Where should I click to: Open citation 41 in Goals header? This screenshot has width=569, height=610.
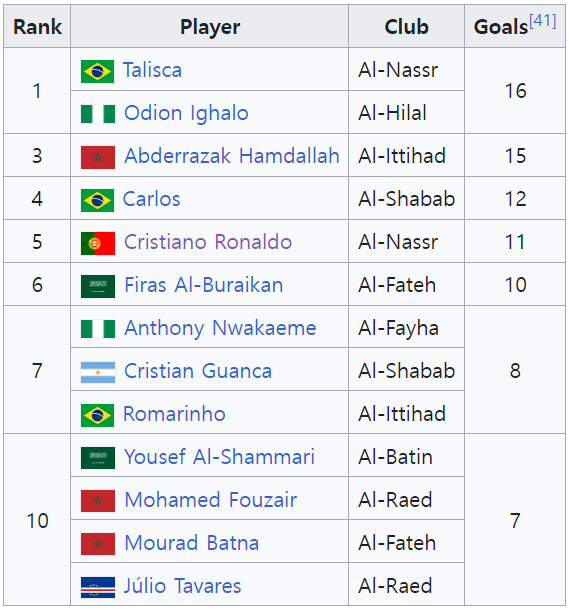[543, 20]
